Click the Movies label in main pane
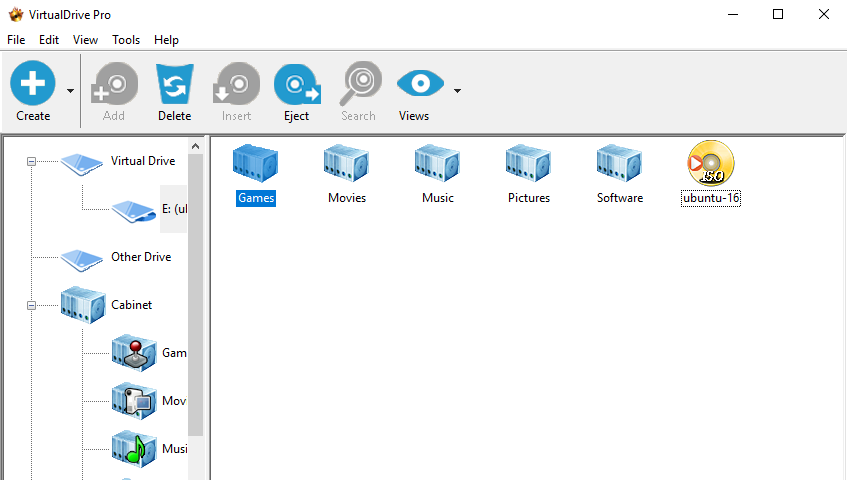The width and height of the screenshot is (847, 480). (x=347, y=198)
